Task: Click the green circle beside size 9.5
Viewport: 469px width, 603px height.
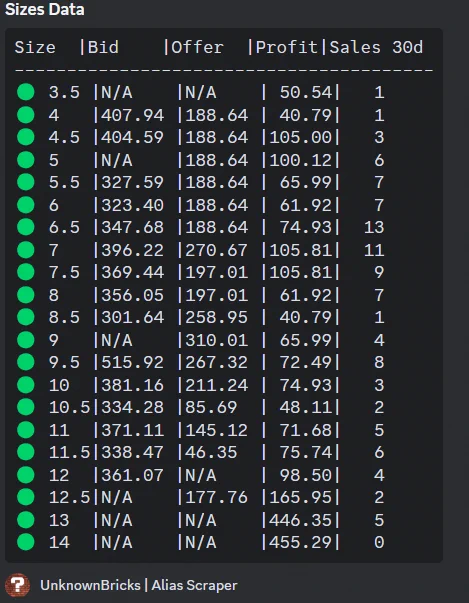Action: [26, 362]
